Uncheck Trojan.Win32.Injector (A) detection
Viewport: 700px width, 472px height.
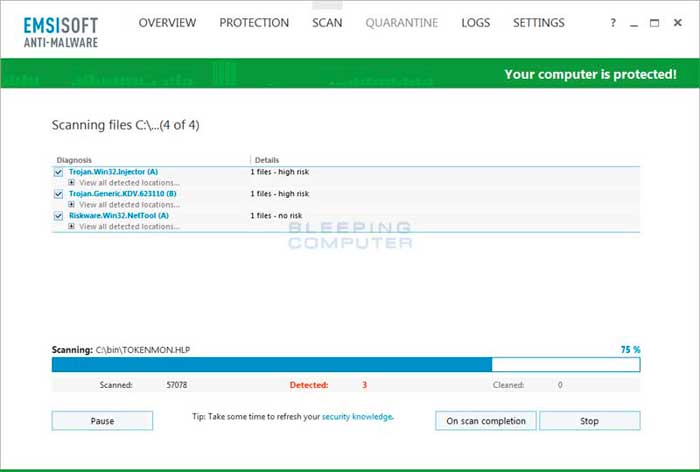(58, 172)
